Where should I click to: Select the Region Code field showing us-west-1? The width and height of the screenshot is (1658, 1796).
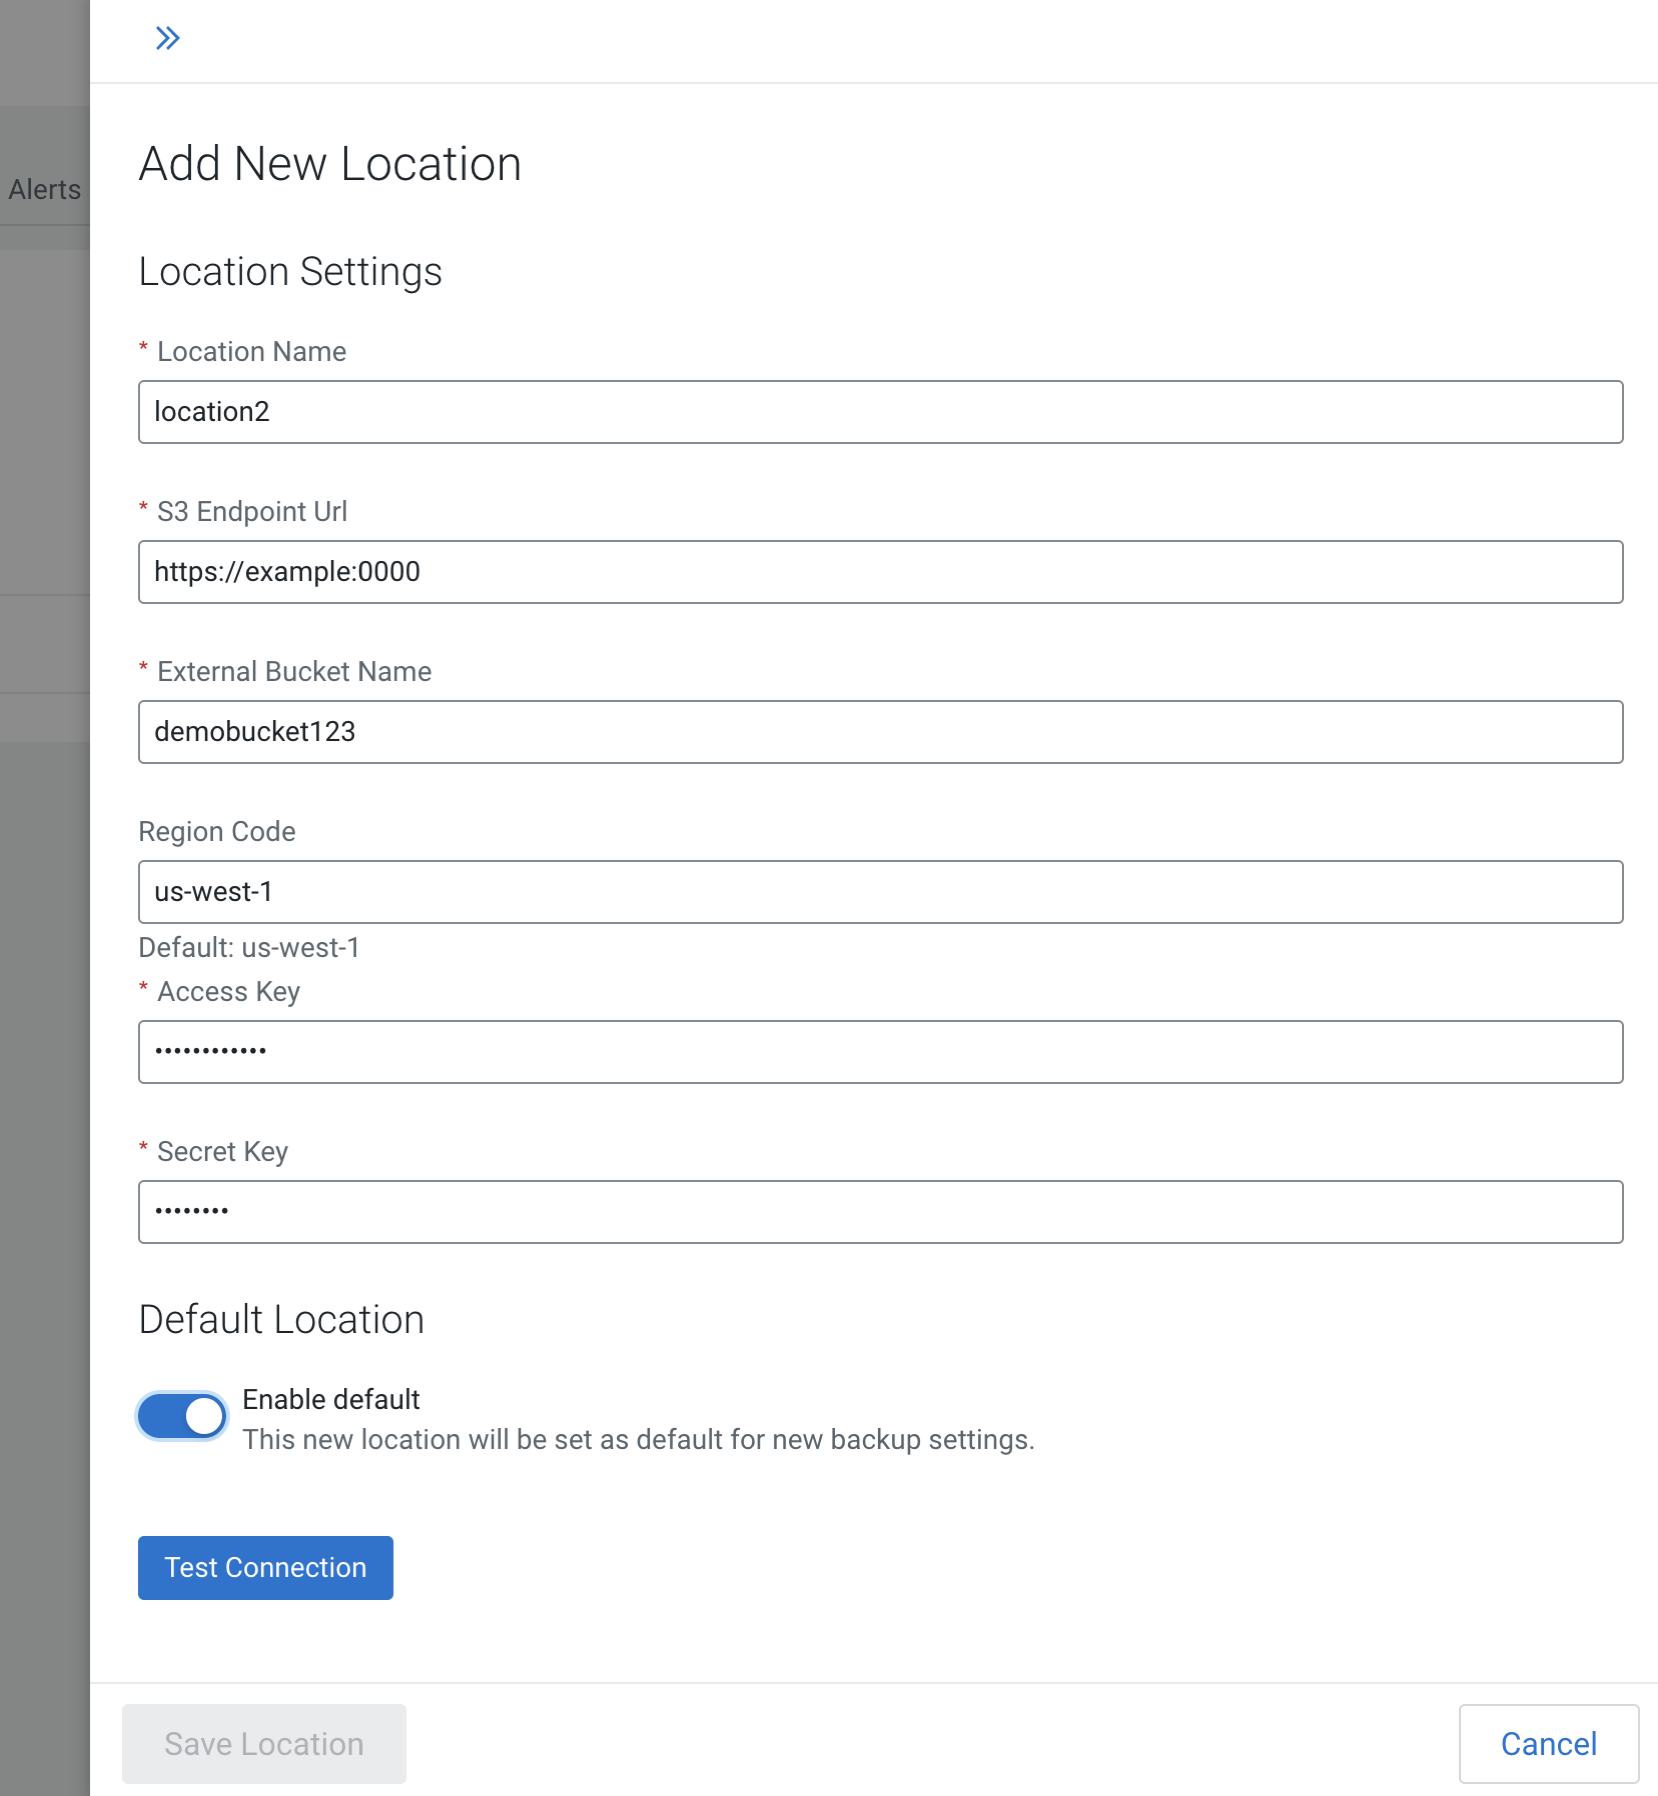click(880, 892)
